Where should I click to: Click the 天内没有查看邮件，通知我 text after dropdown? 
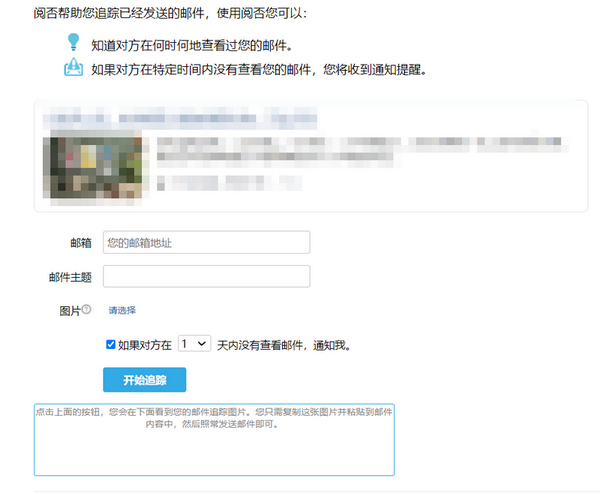coord(283,345)
